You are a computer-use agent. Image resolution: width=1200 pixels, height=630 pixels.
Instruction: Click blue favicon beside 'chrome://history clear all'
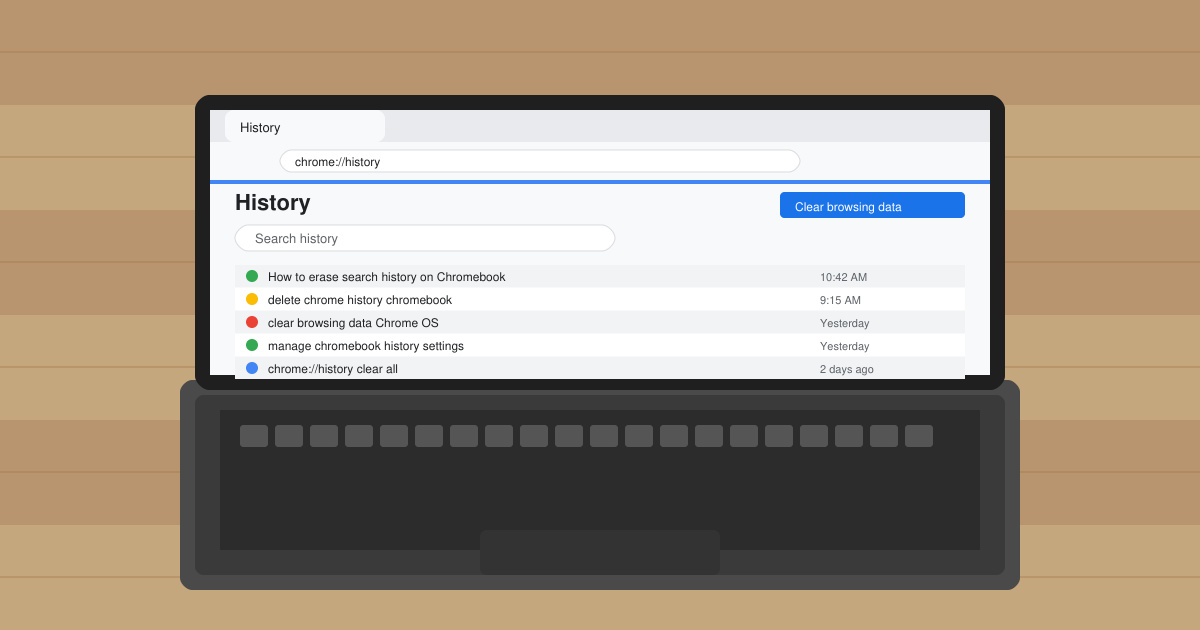point(252,368)
